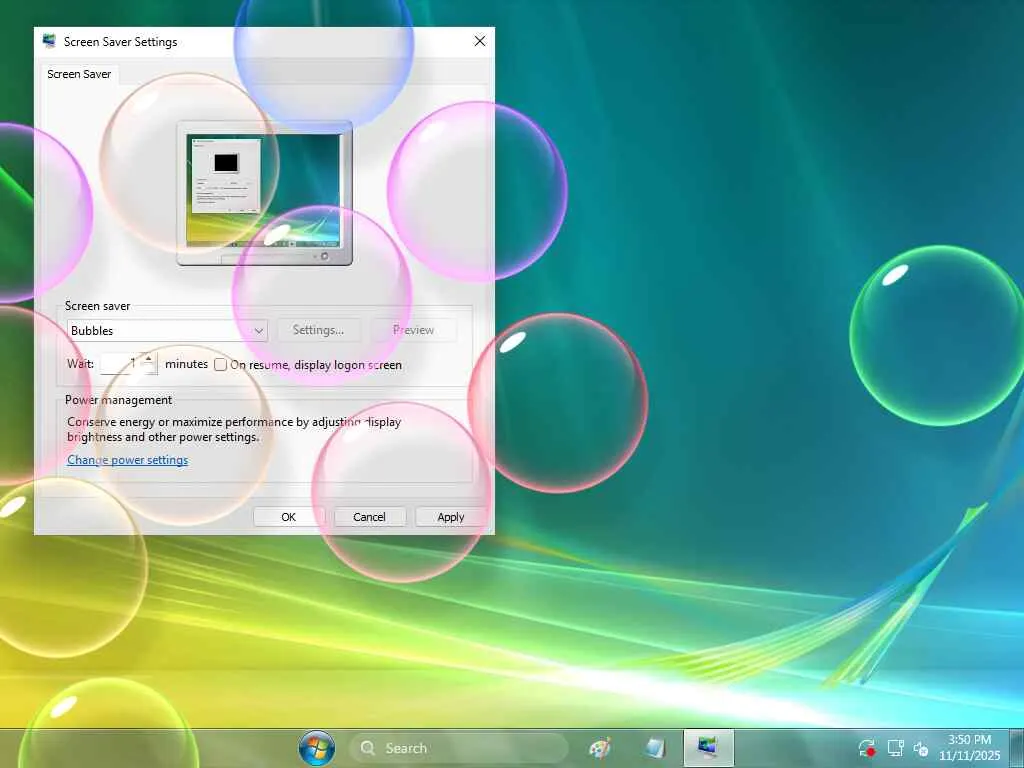Click the monitor preview thumbnail

pyautogui.click(x=264, y=193)
